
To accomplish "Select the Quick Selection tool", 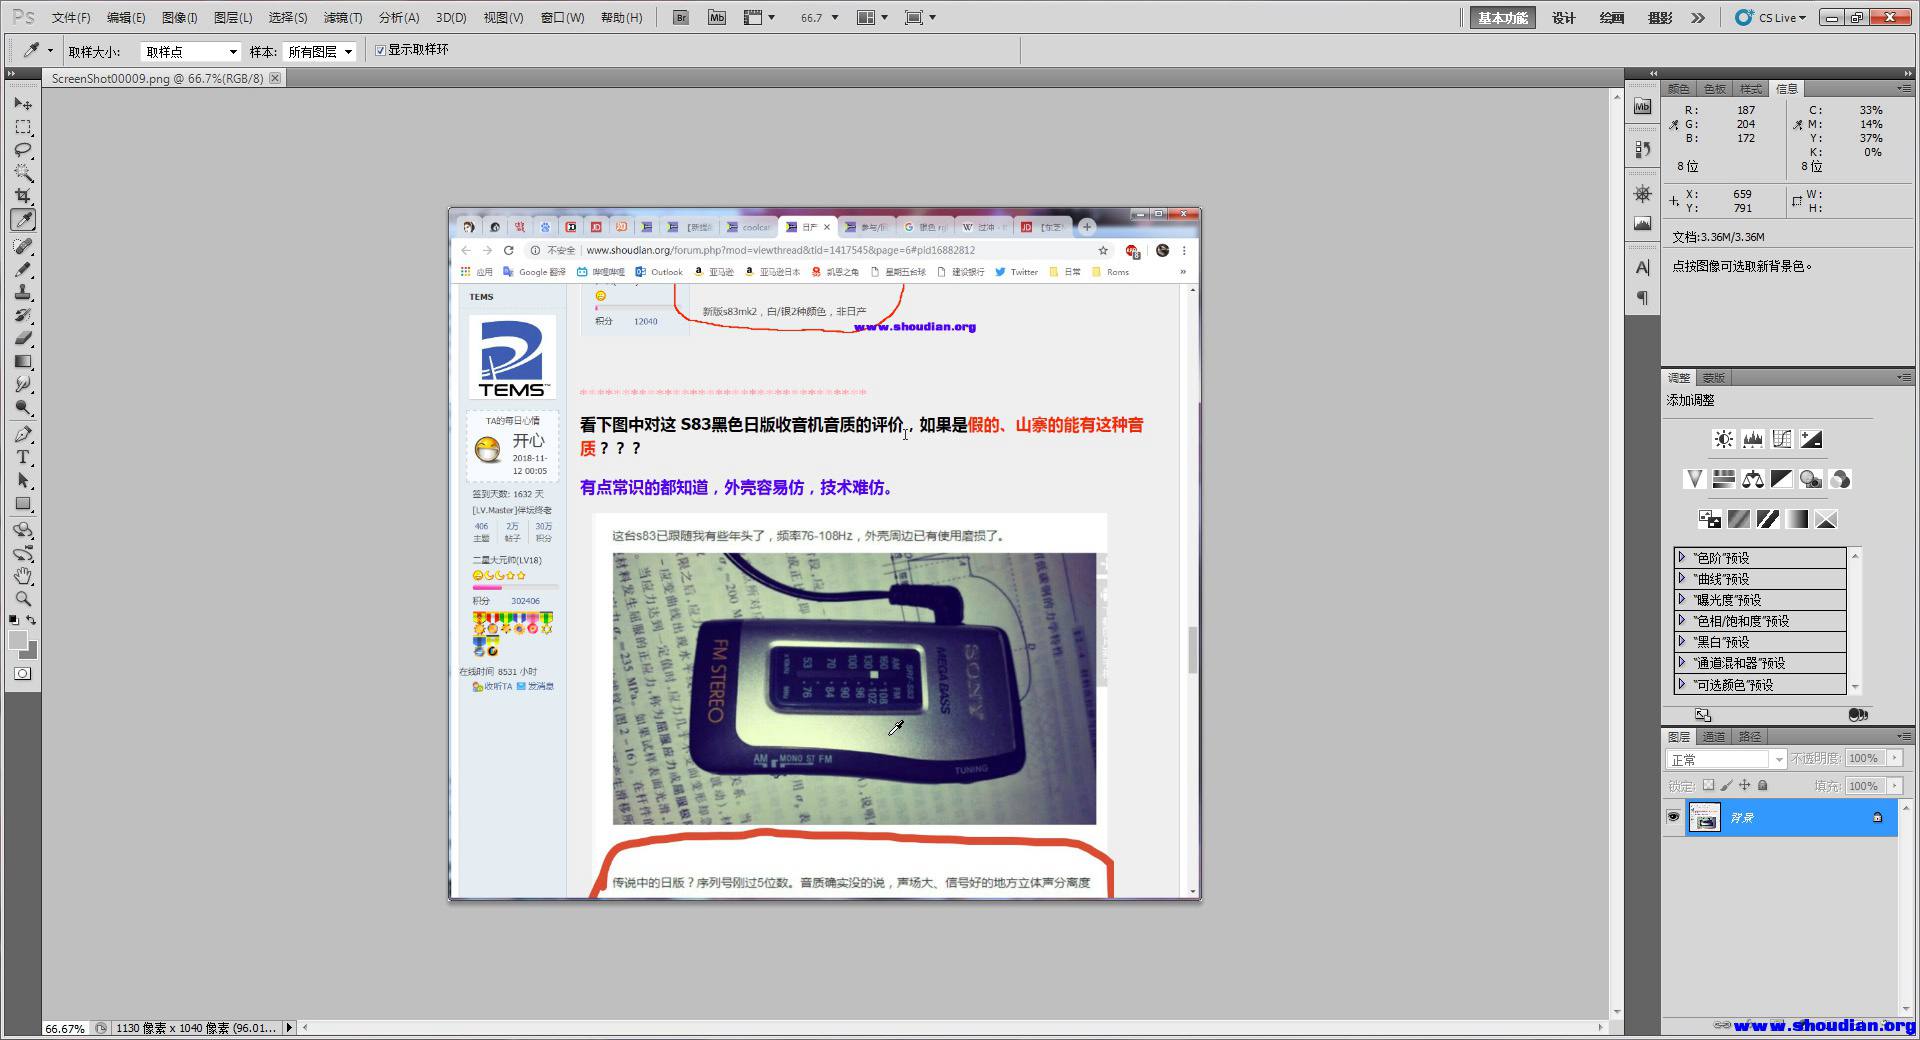I will 23,173.
